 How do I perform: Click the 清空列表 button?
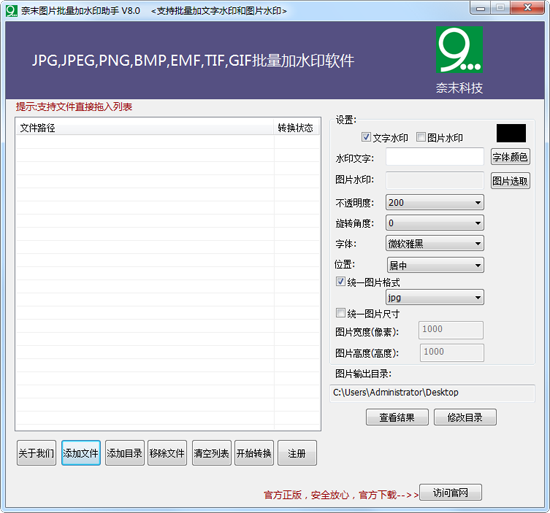212,453
